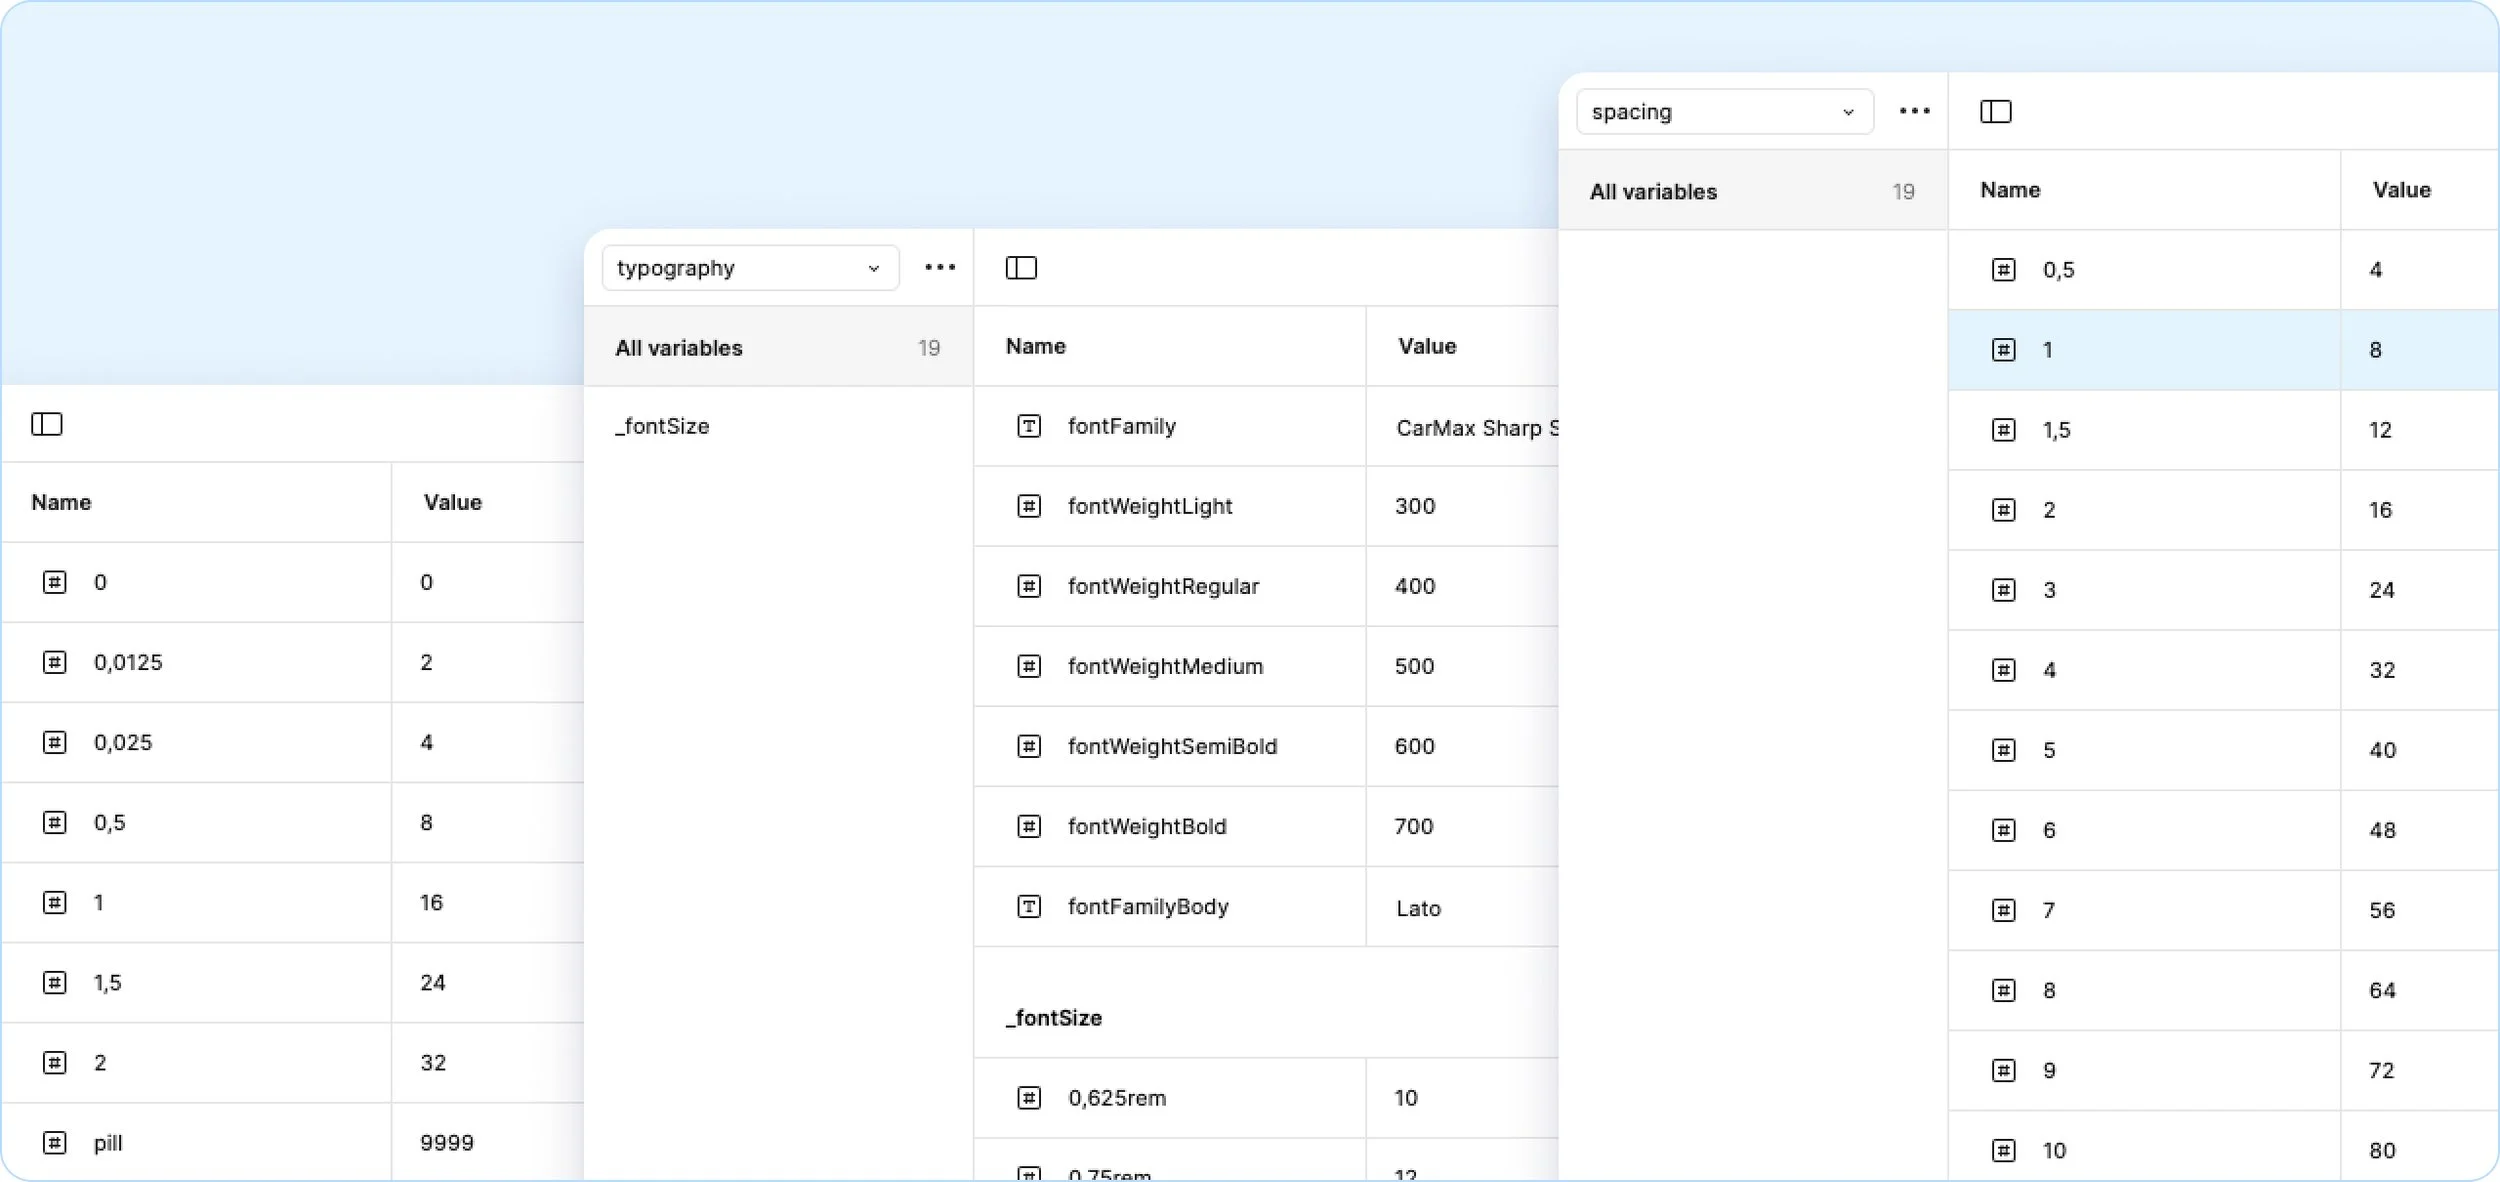This screenshot has height=1182, width=2500.
Task: Open the typography collection dropdown
Action: click(750, 268)
